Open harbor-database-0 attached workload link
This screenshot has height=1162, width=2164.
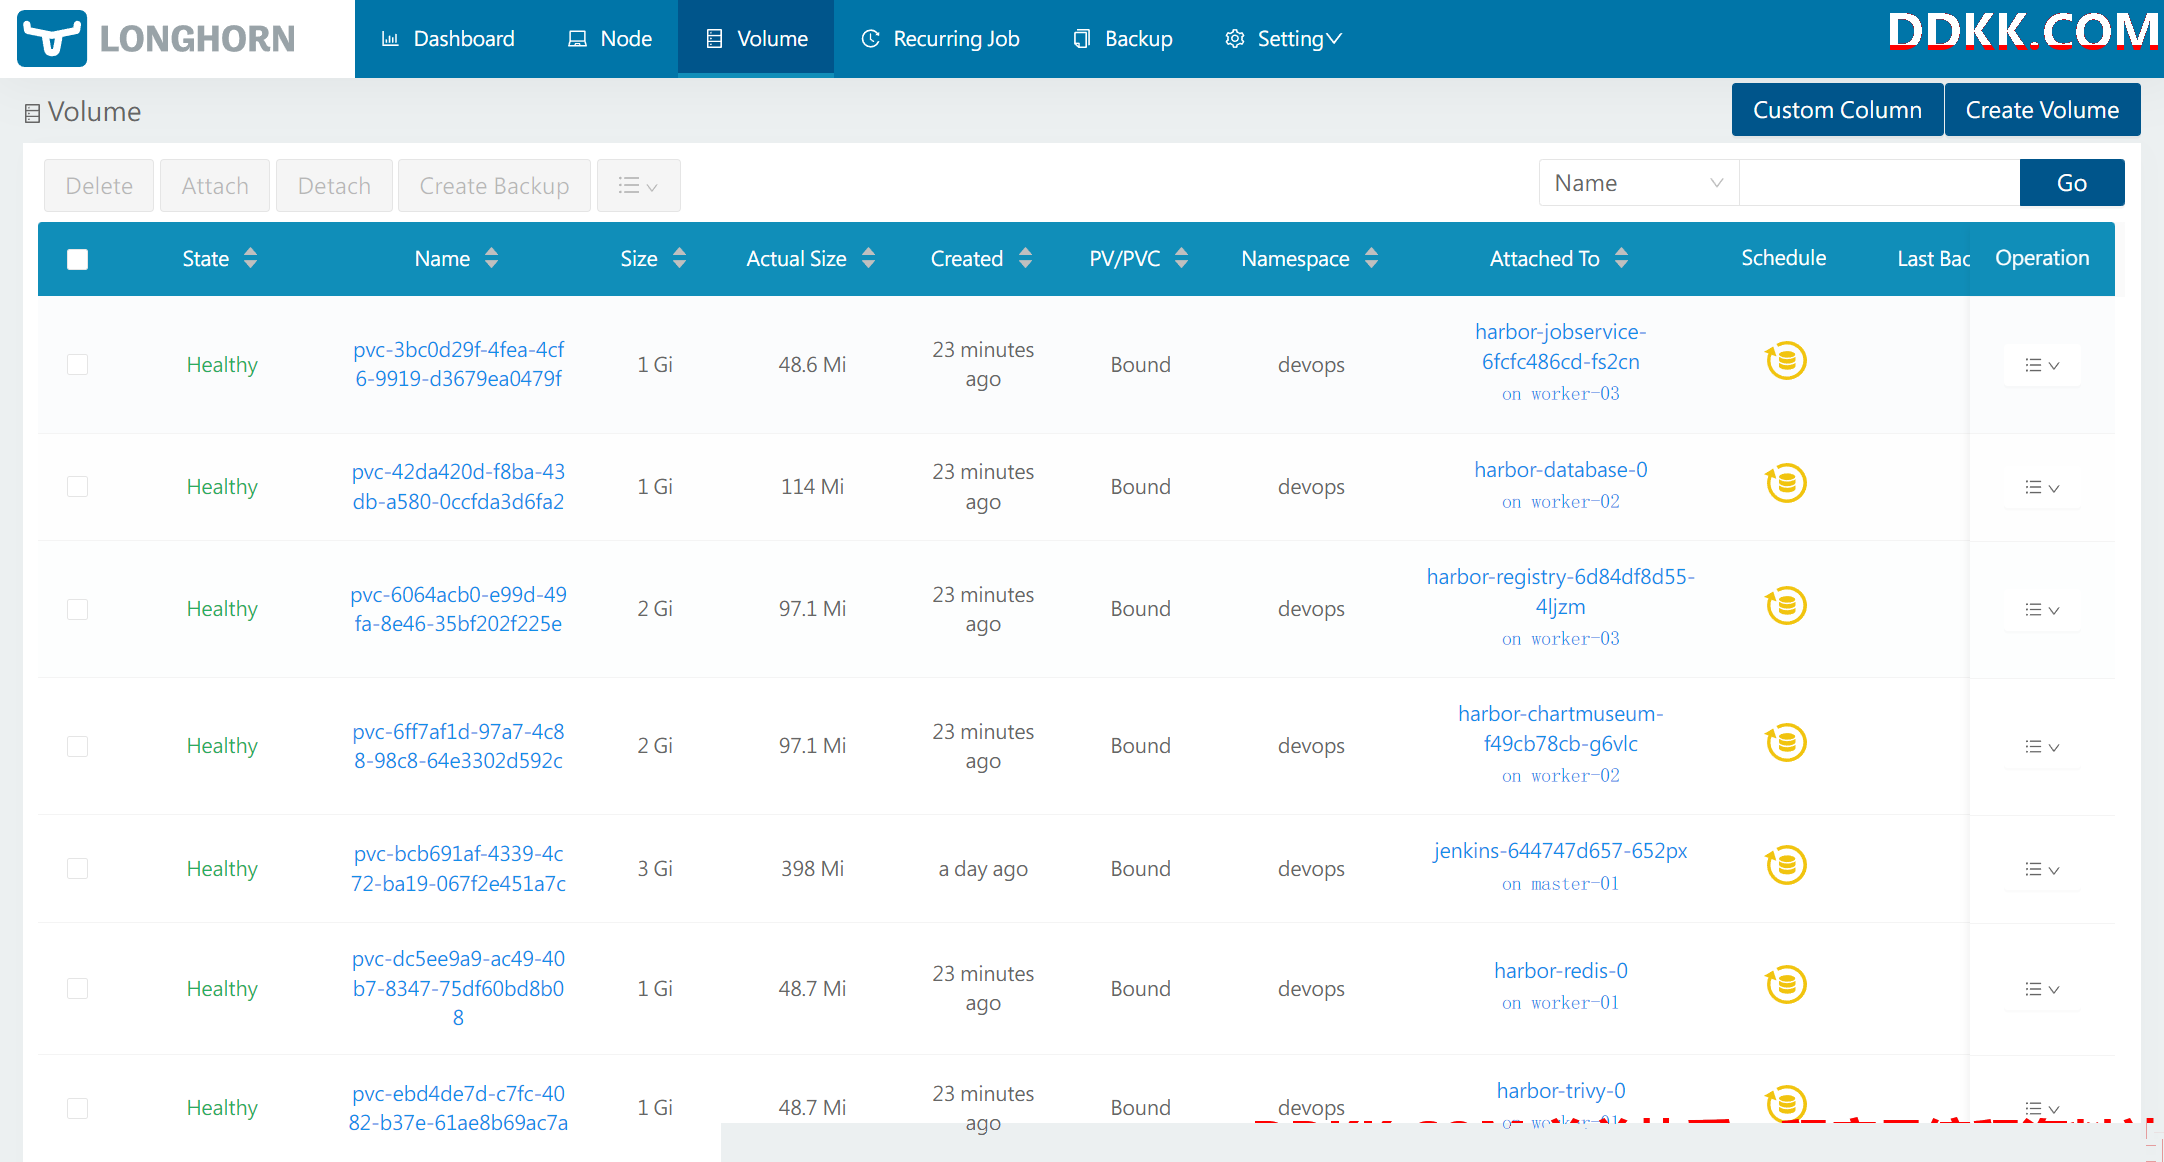tap(1560, 470)
